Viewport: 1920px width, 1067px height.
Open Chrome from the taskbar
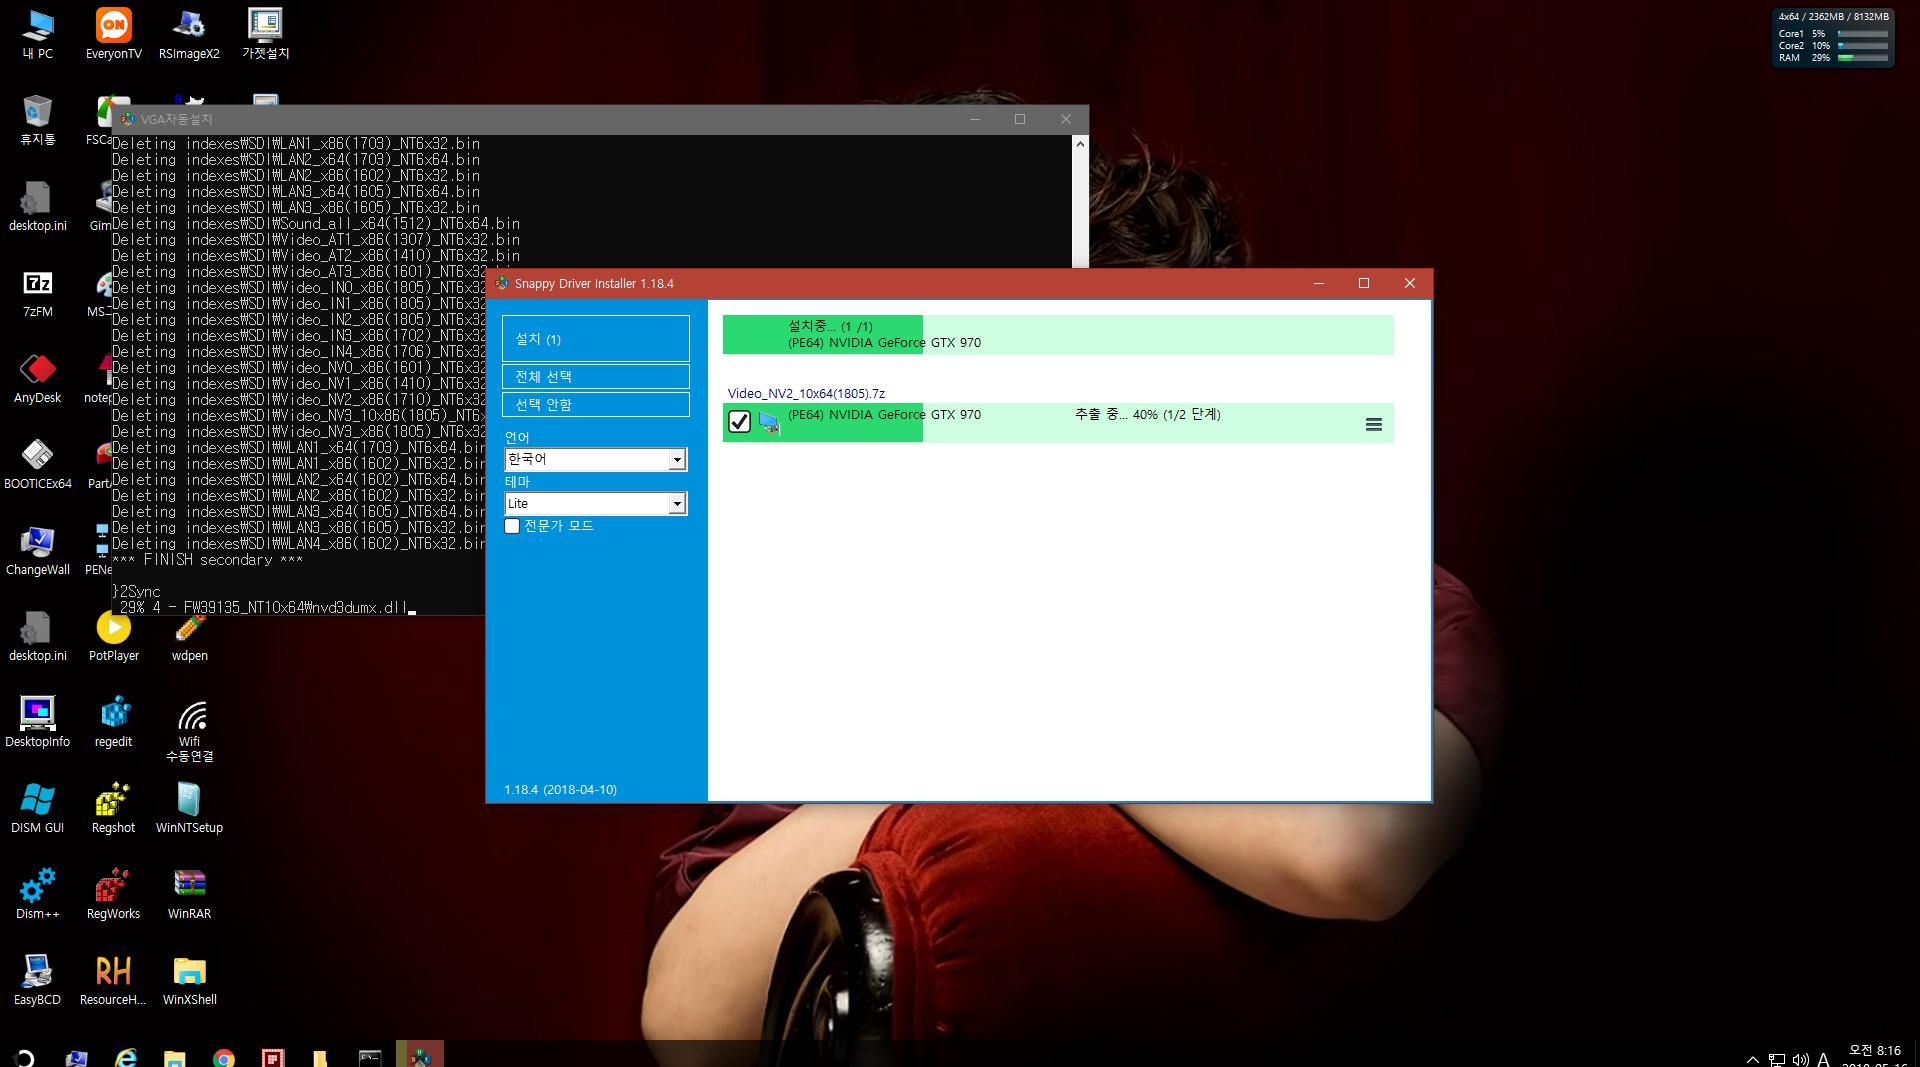[x=224, y=1057]
